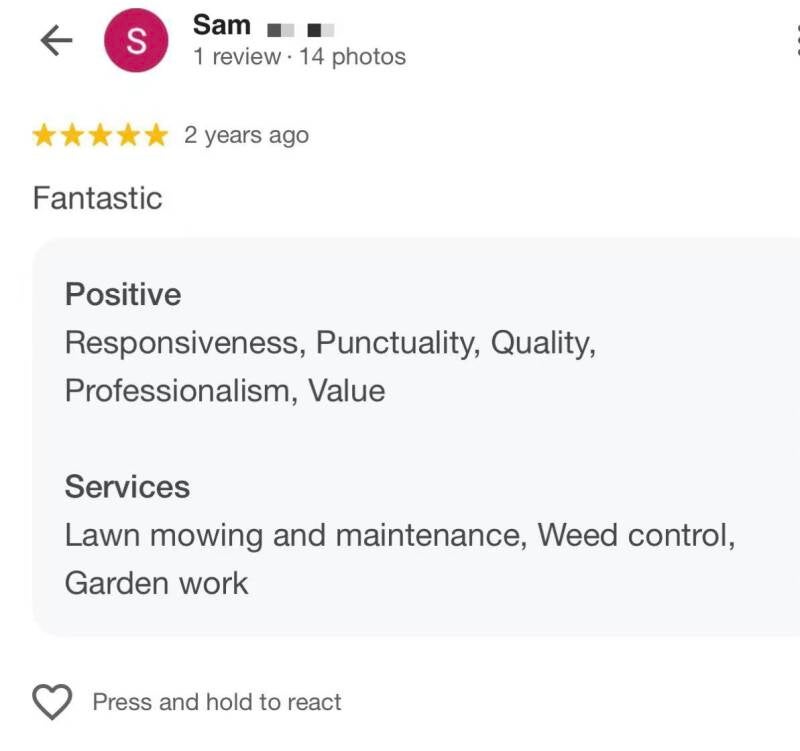800x751 pixels.
Task: Click the "2 years ago" timestamp
Action: 246,136
